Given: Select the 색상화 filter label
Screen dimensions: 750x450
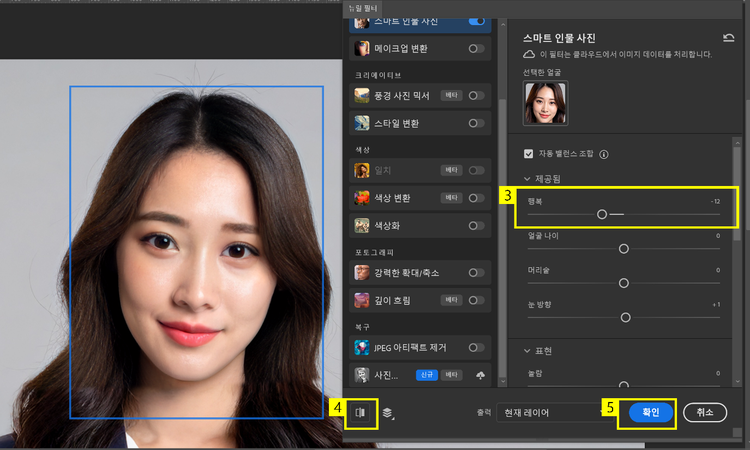Looking at the screenshot, I should point(387,226).
